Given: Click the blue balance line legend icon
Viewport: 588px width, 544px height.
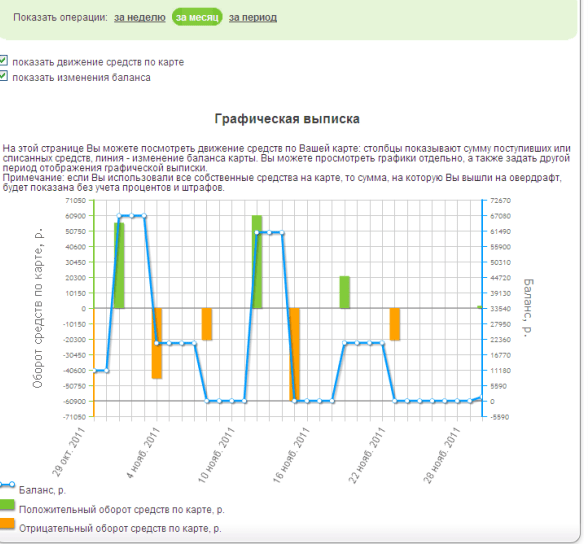Looking at the screenshot, I should pyautogui.click(x=7, y=484).
